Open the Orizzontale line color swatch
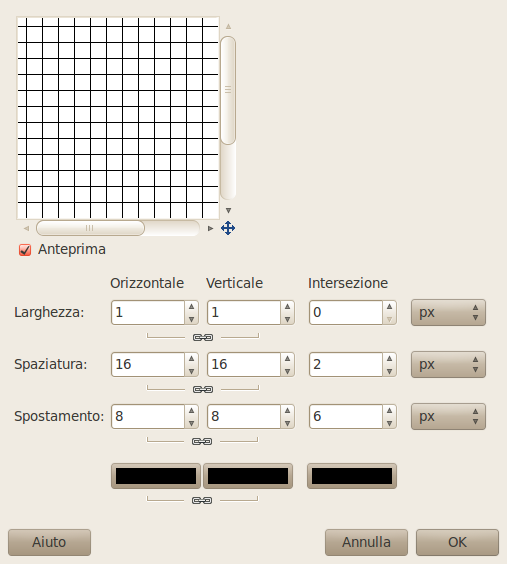This screenshot has height=564, width=507. pyautogui.click(x=156, y=476)
